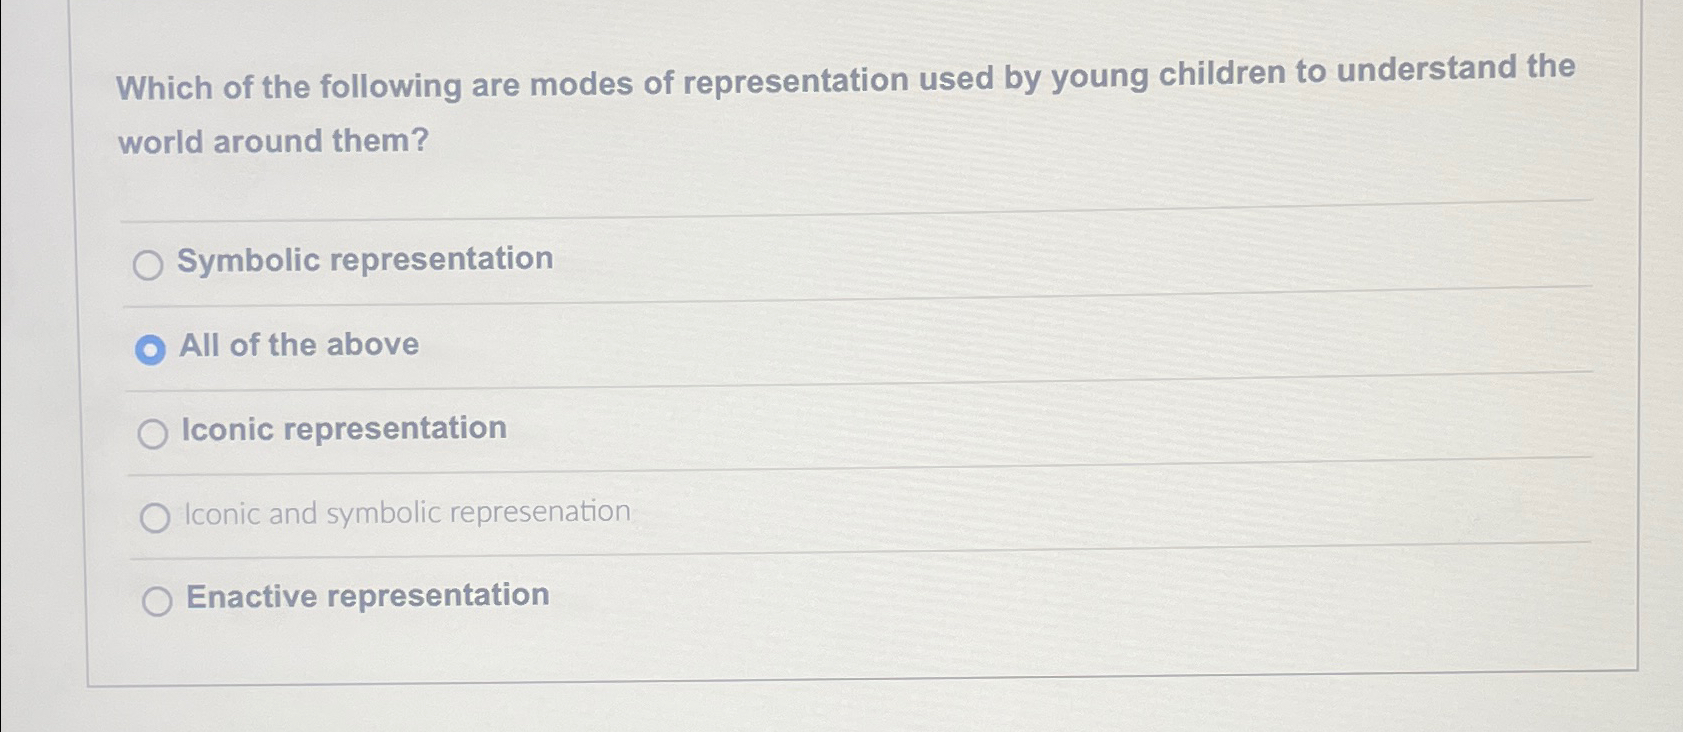Click the Enactive representation answer text
The height and width of the screenshot is (732, 1683).
click(x=366, y=597)
